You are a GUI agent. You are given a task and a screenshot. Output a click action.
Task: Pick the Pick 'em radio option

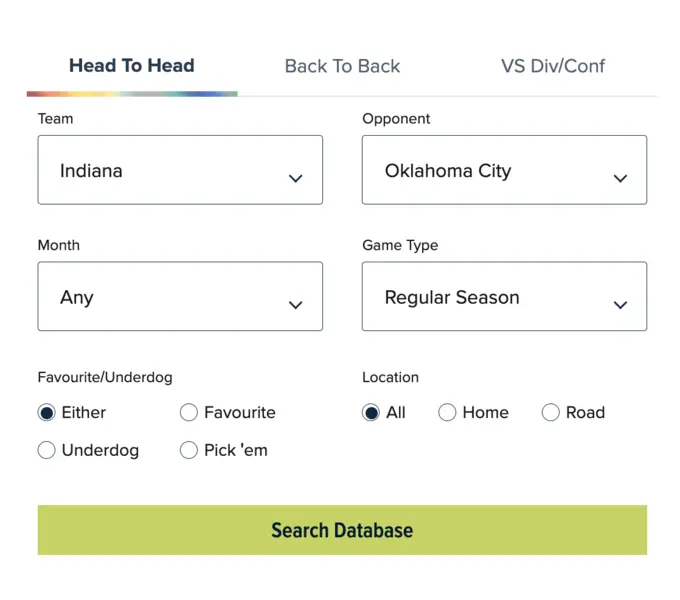click(189, 451)
